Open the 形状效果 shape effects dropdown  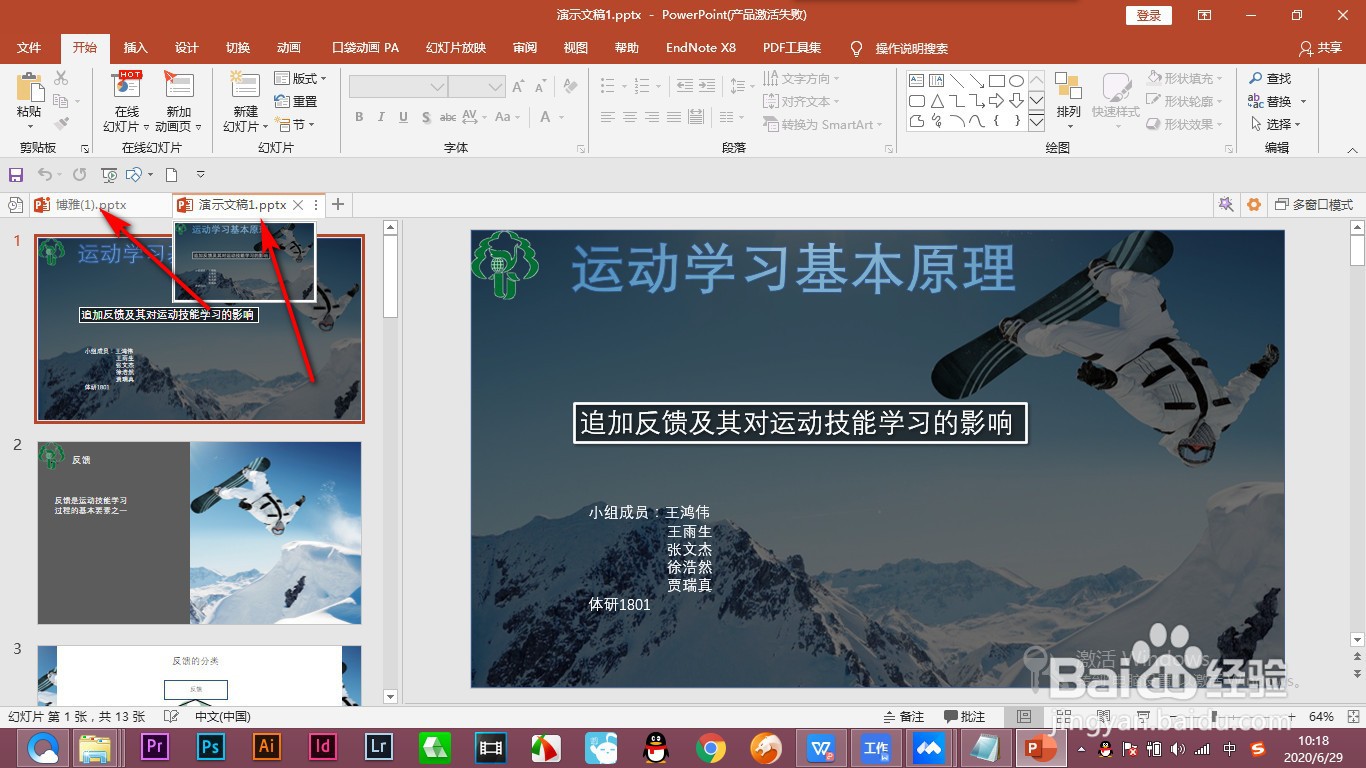1186,124
